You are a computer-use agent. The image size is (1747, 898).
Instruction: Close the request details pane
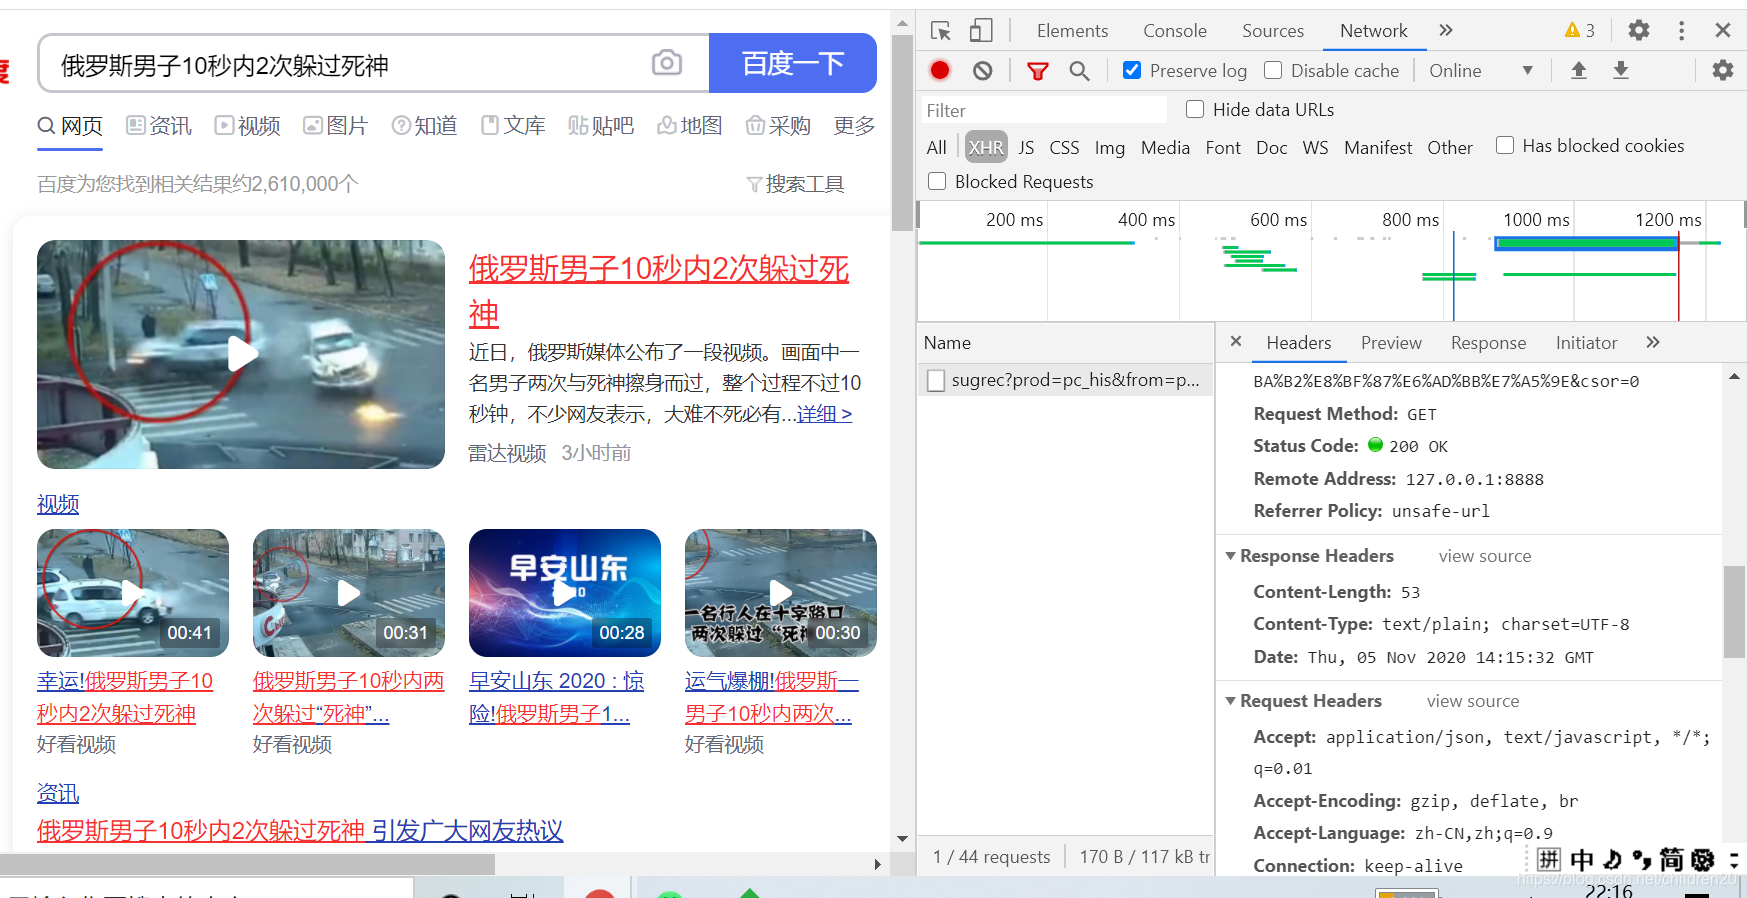pos(1236,342)
